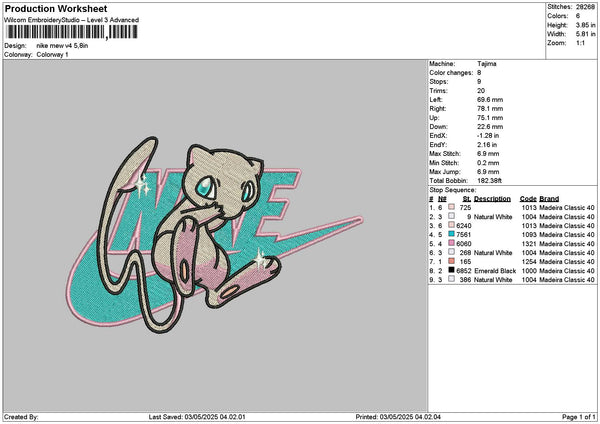Select the Height value 3.85 in
The height and width of the screenshot is (424, 600).
click(585, 25)
